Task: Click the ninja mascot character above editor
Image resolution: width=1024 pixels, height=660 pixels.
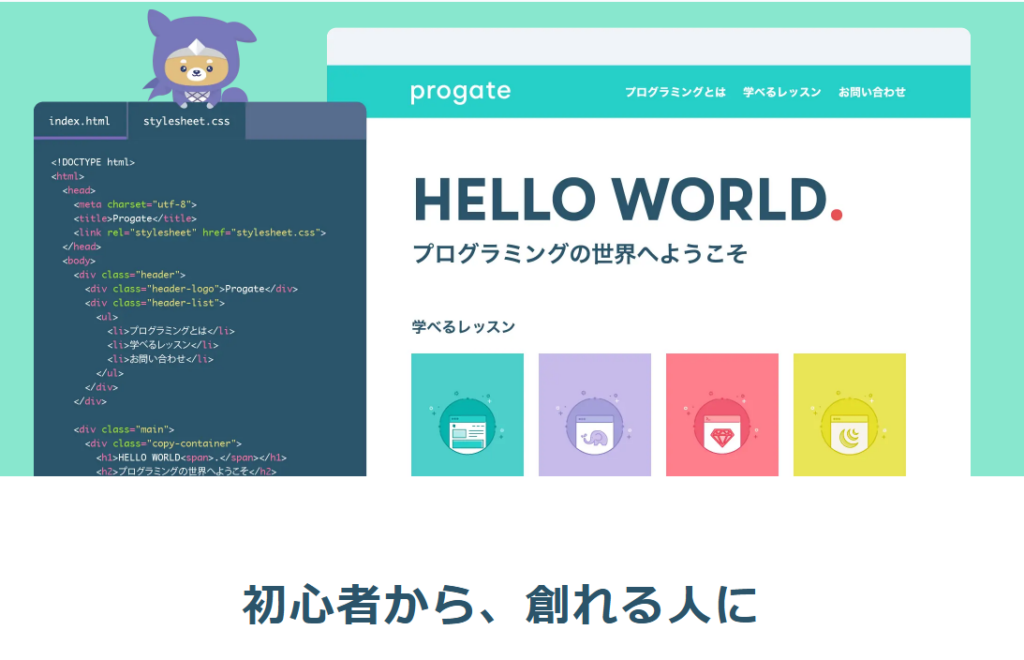Action: [197, 59]
